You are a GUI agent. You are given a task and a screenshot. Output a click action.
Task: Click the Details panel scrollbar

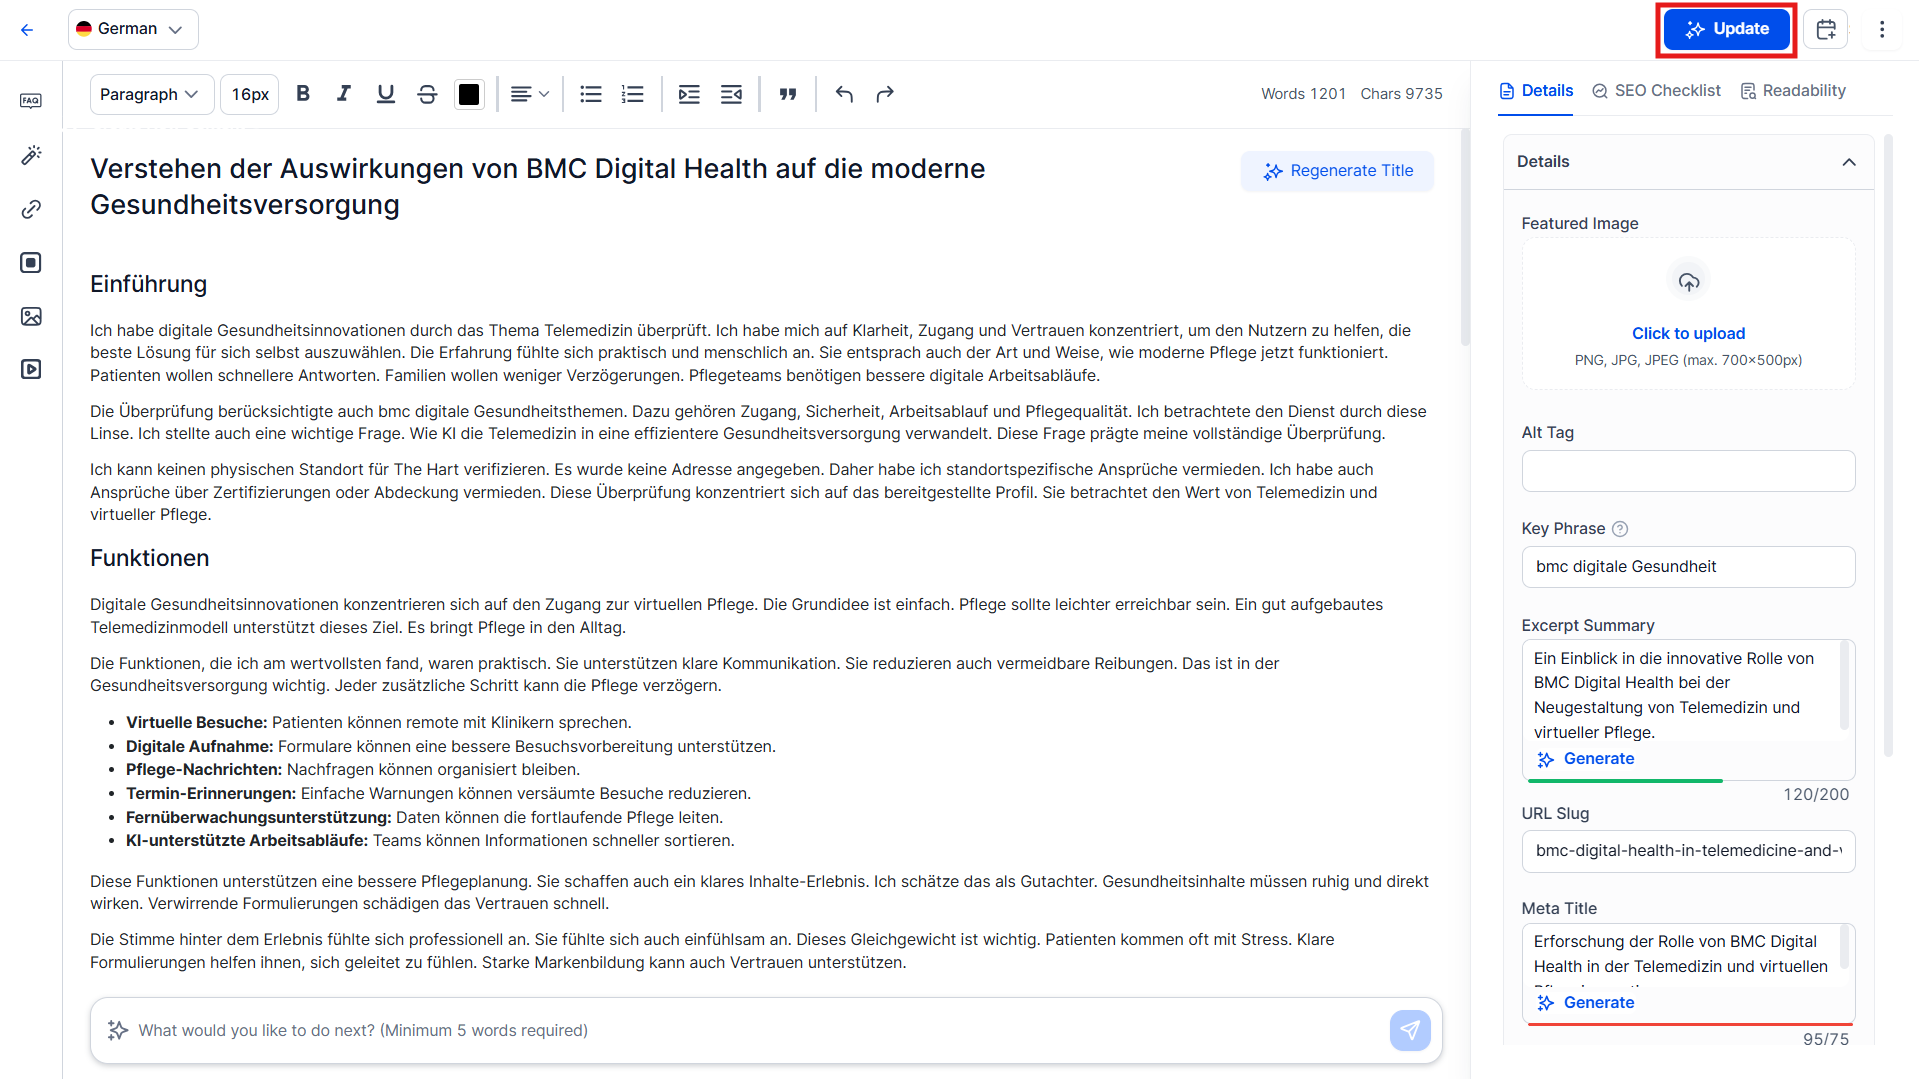(1888, 445)
